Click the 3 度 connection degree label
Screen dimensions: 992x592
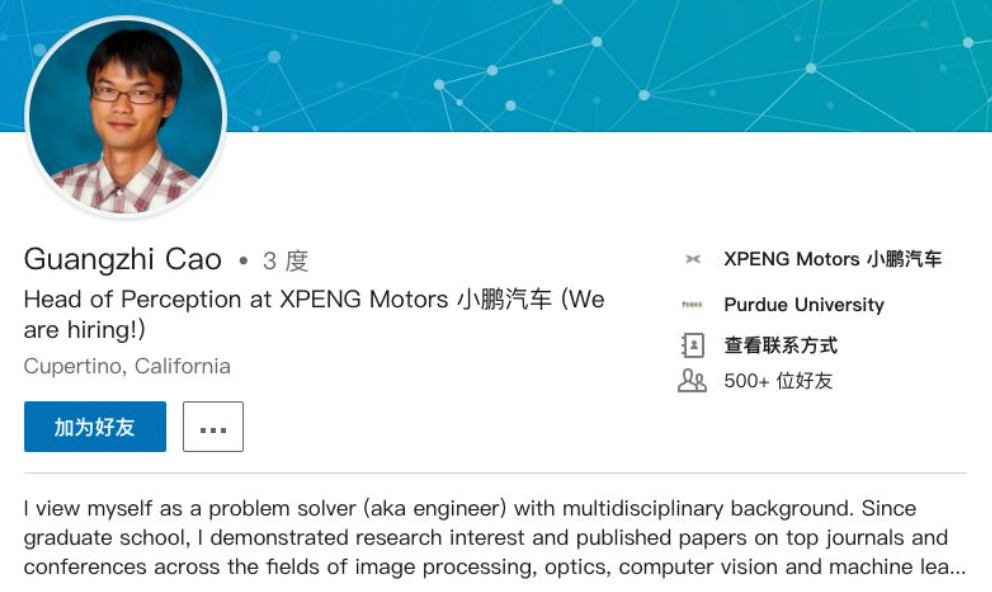tap(285, 261)
